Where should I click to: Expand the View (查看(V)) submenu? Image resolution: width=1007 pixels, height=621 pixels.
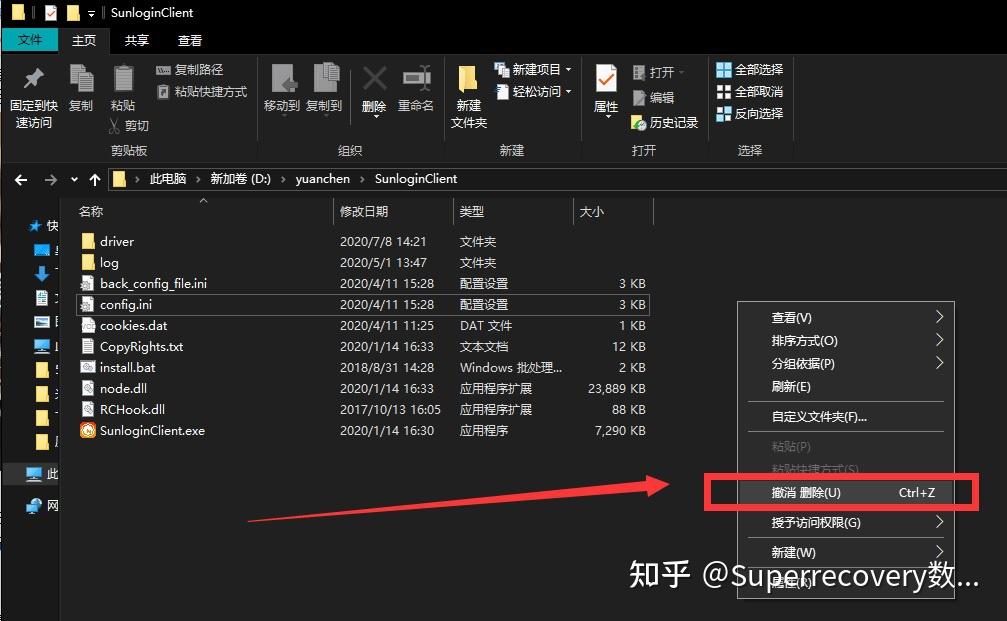pos(846,317)
